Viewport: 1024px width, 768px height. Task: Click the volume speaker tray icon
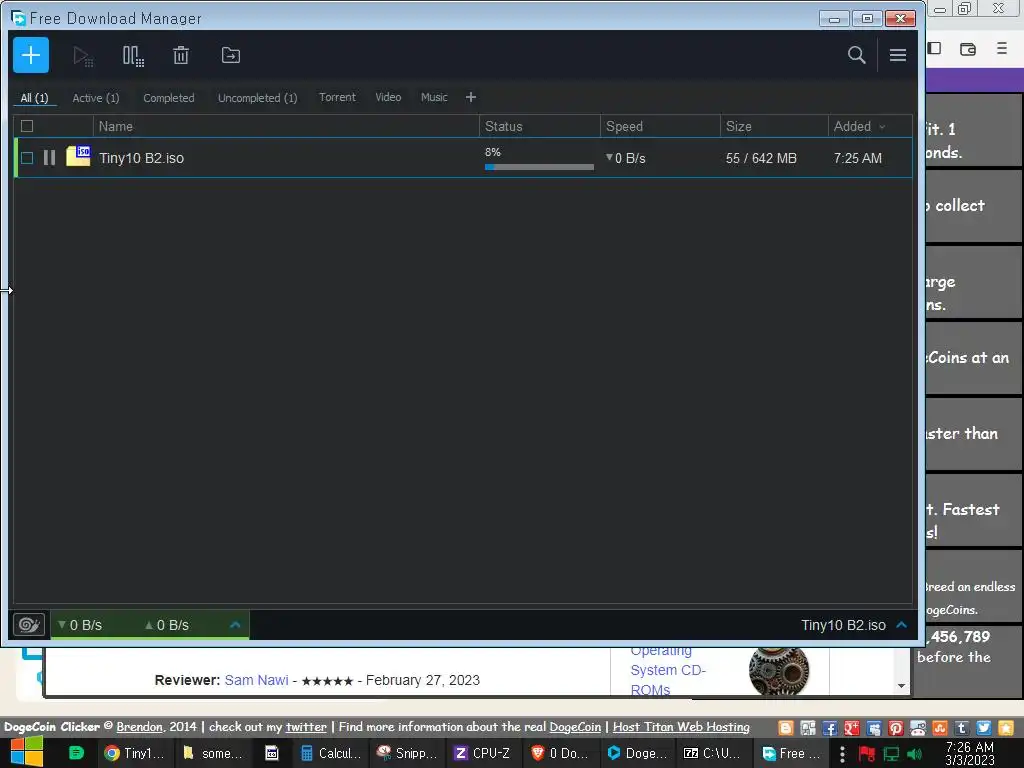pos(915,754)
